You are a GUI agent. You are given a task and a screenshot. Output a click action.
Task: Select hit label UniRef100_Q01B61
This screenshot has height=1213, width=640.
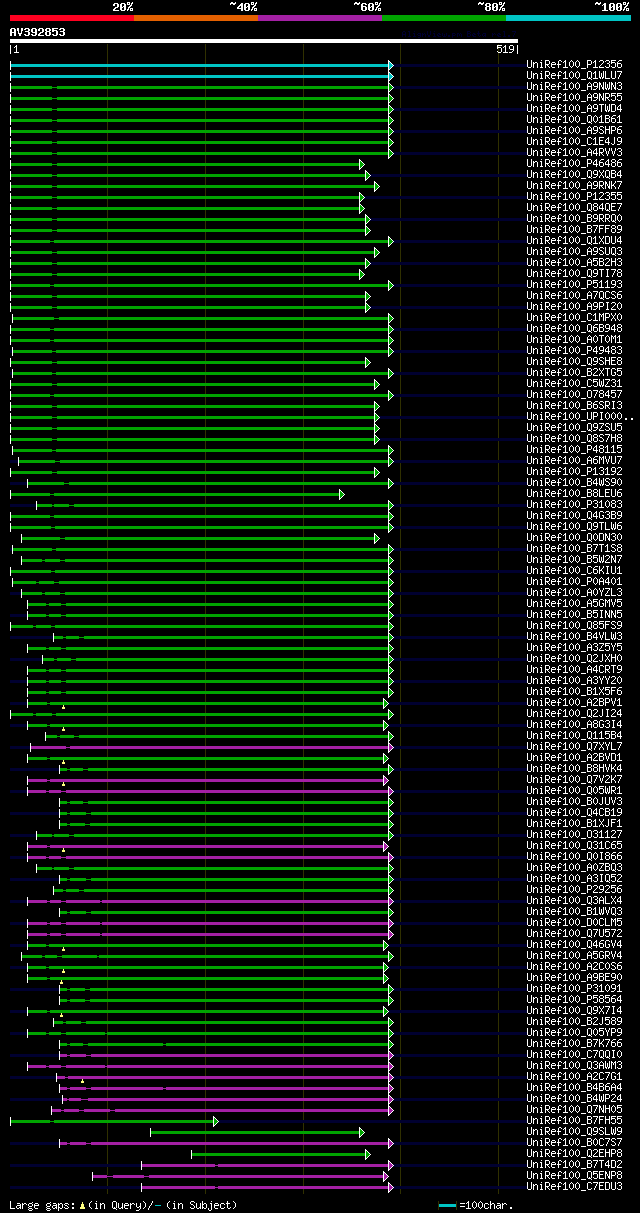tap(574, 119)
